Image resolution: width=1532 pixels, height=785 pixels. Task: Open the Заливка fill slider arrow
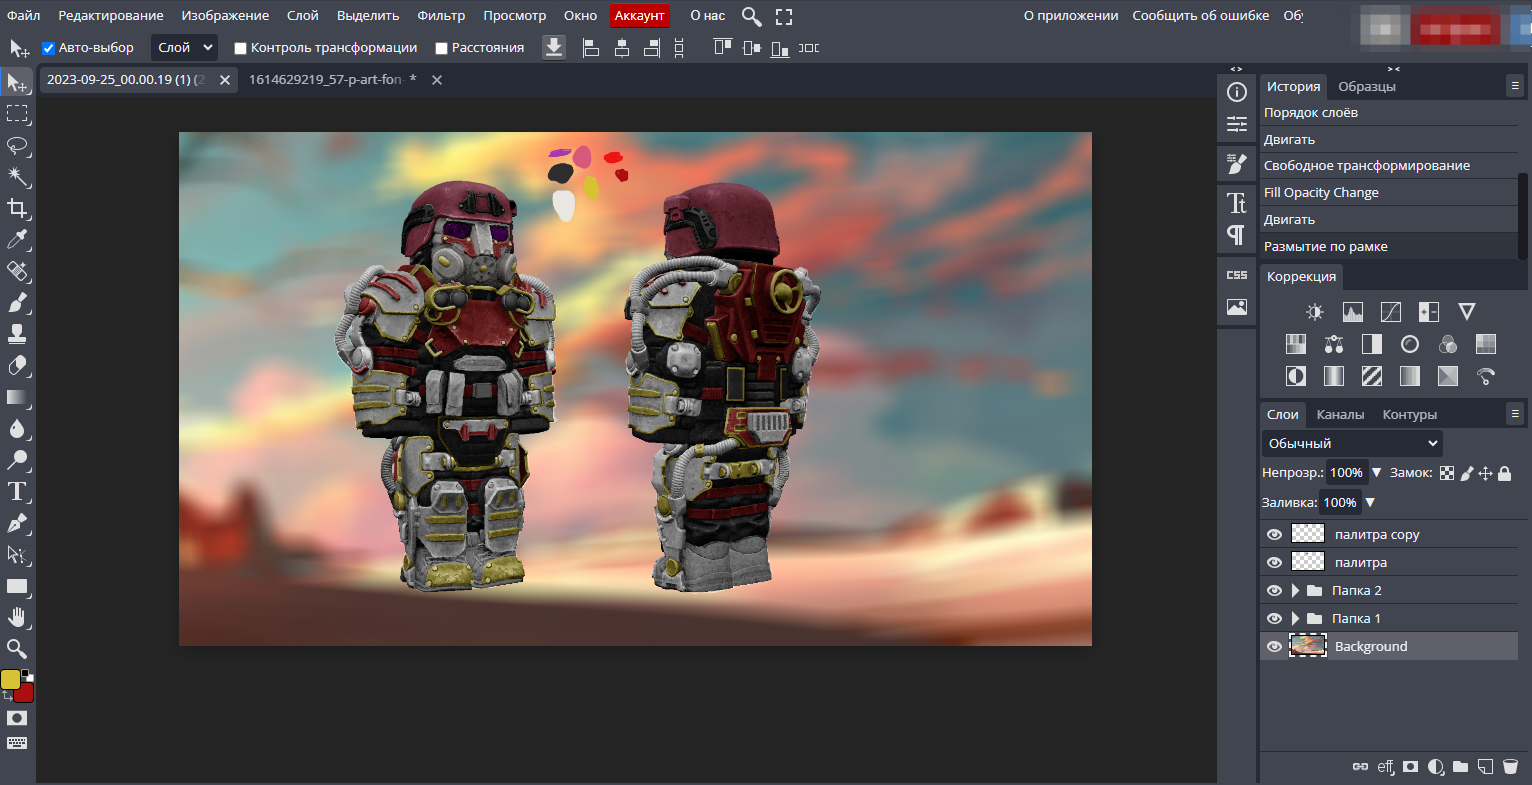(x=1370, y=503)
